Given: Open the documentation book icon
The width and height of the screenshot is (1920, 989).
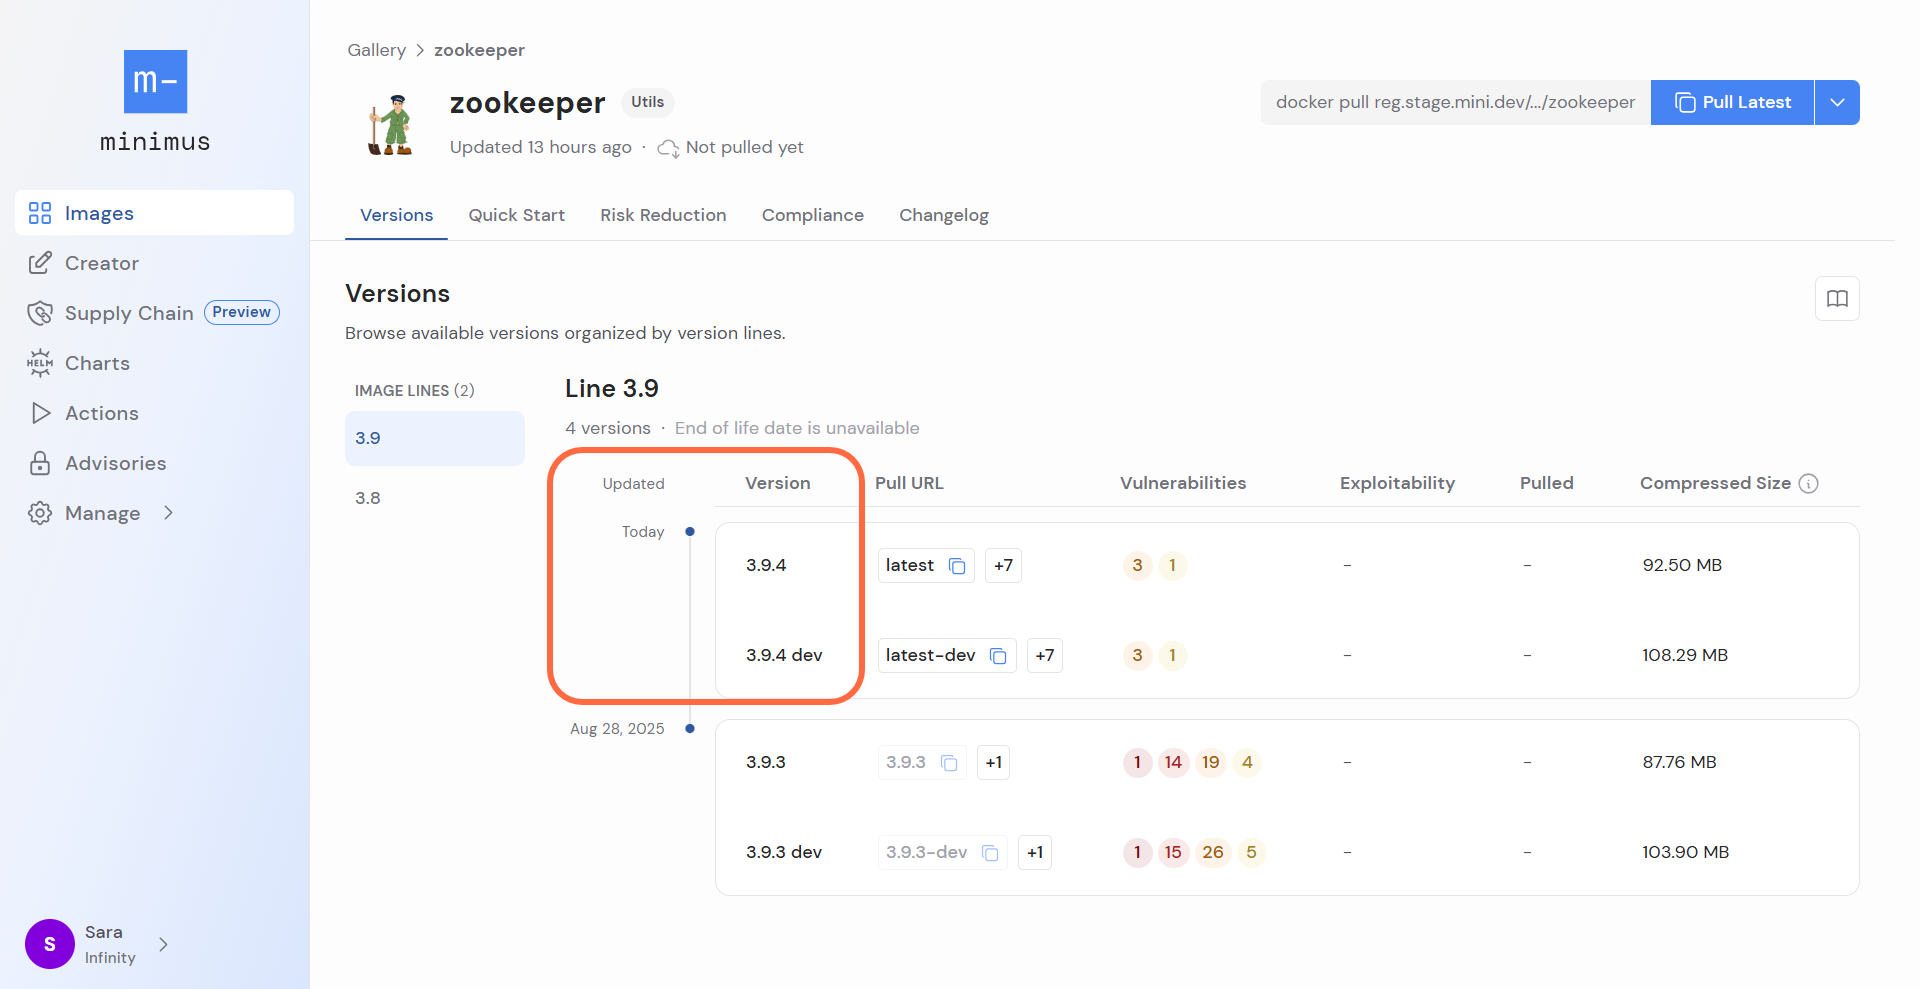Looking at the screenshot, I should (1837, 298).
